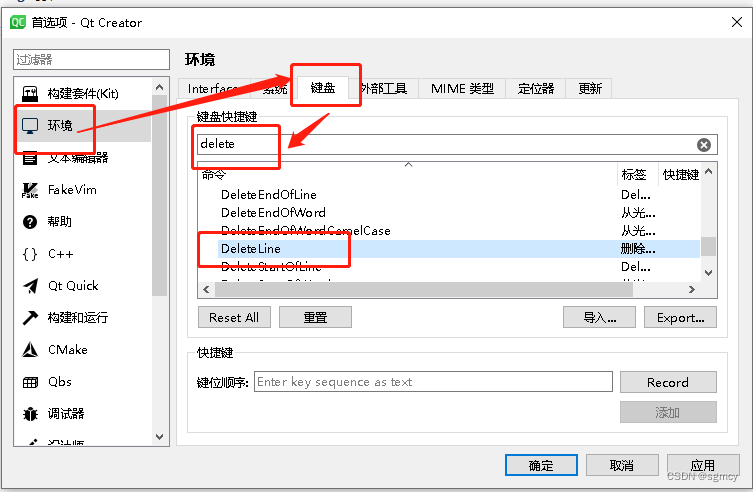
Task: Switch to the 键盘 tab
Action: 322,88
